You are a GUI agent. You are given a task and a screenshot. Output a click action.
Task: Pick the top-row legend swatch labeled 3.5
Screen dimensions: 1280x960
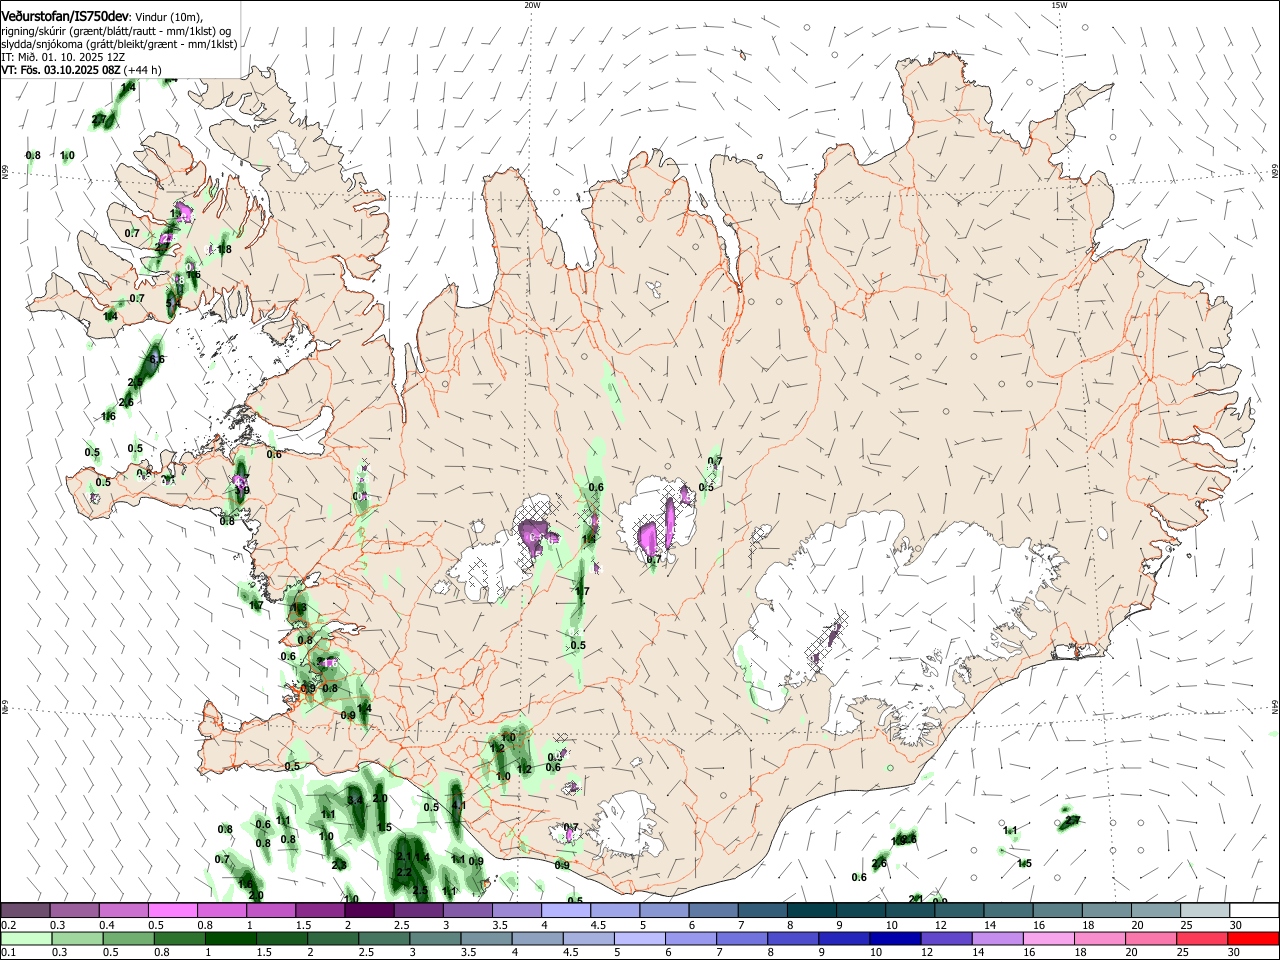click(517, 911)
